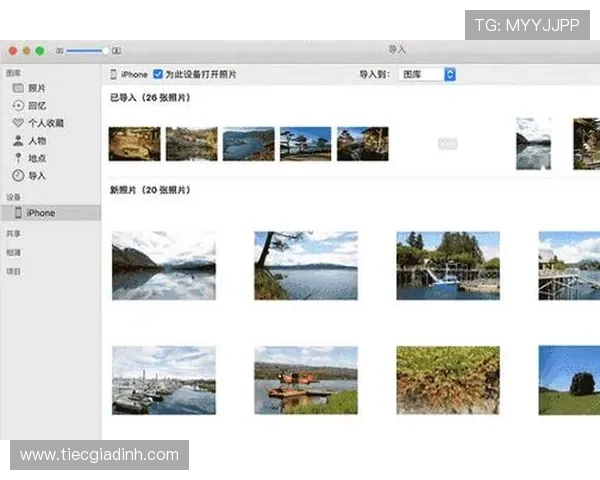Select 人物 (People) in the sidebar
The image size is (600, 480).
35,141
